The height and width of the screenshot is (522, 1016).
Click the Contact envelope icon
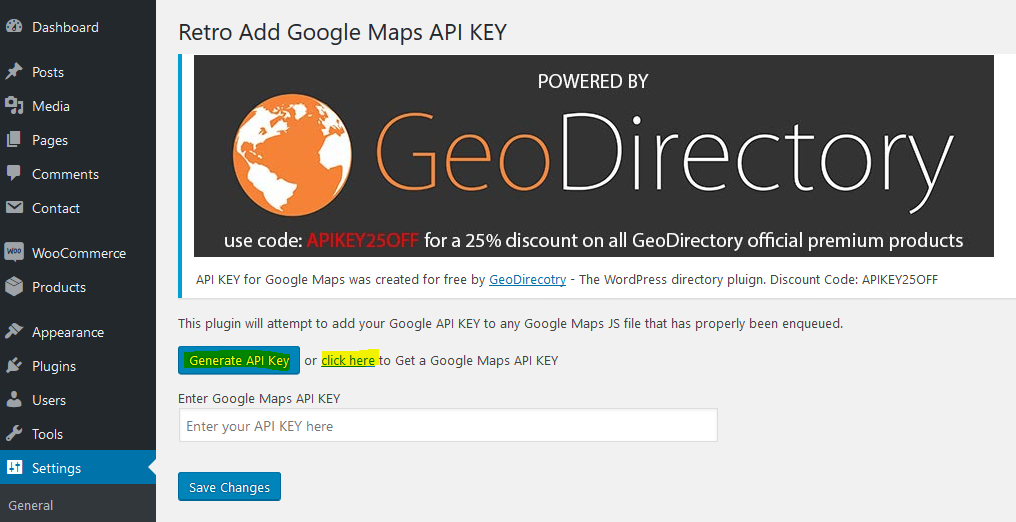click(x=14, y=208)
